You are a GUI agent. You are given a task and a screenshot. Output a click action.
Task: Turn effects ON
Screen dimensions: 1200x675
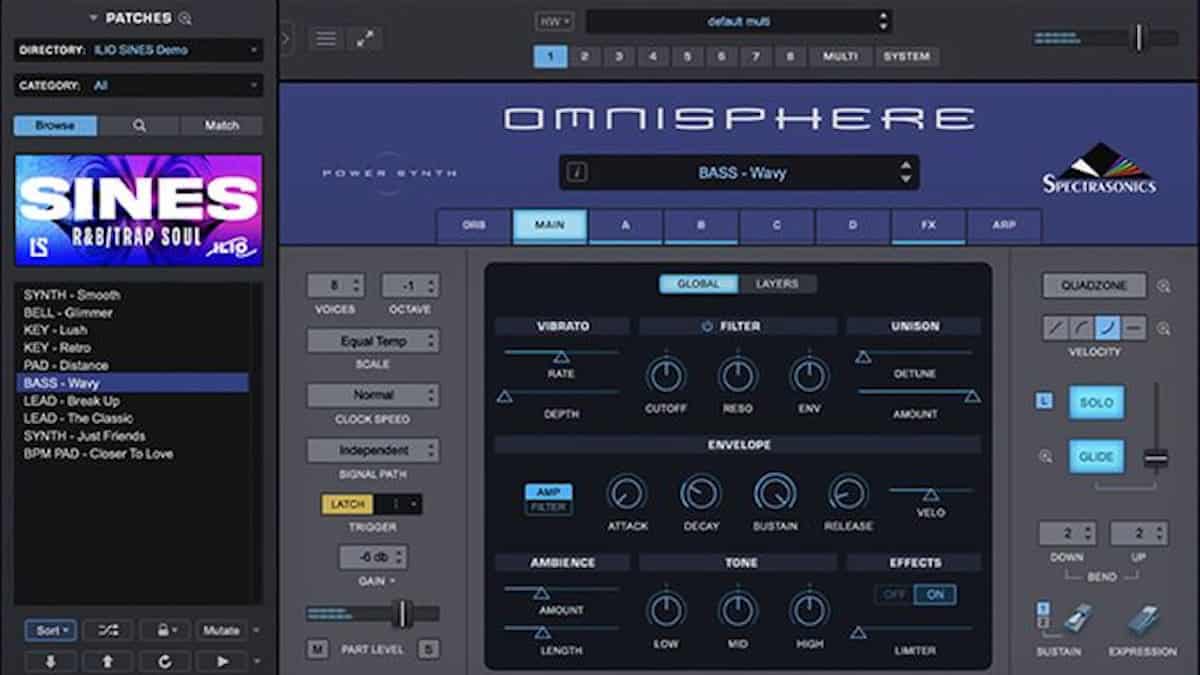[x=934, y=594]
